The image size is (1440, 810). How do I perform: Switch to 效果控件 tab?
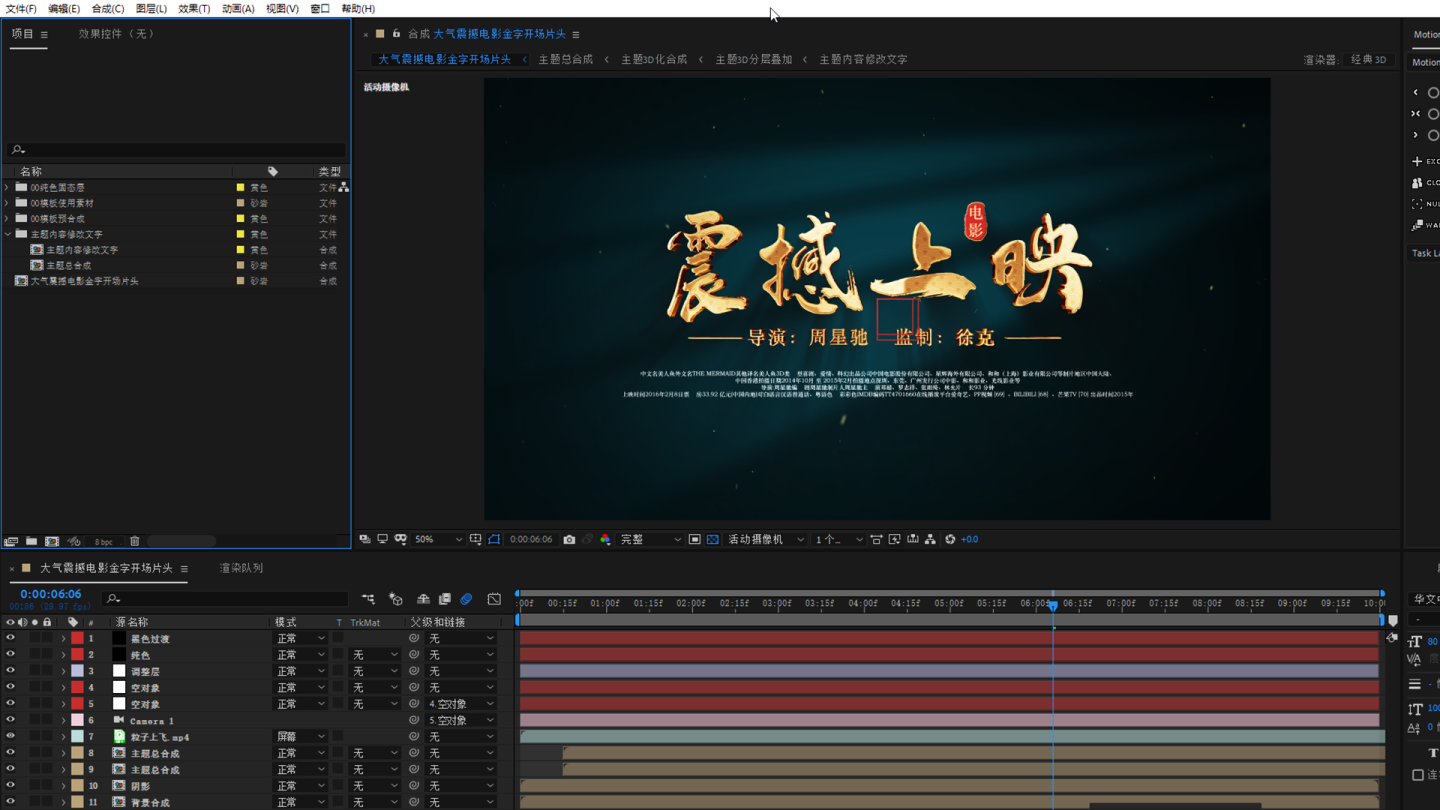tap(116, 34)
